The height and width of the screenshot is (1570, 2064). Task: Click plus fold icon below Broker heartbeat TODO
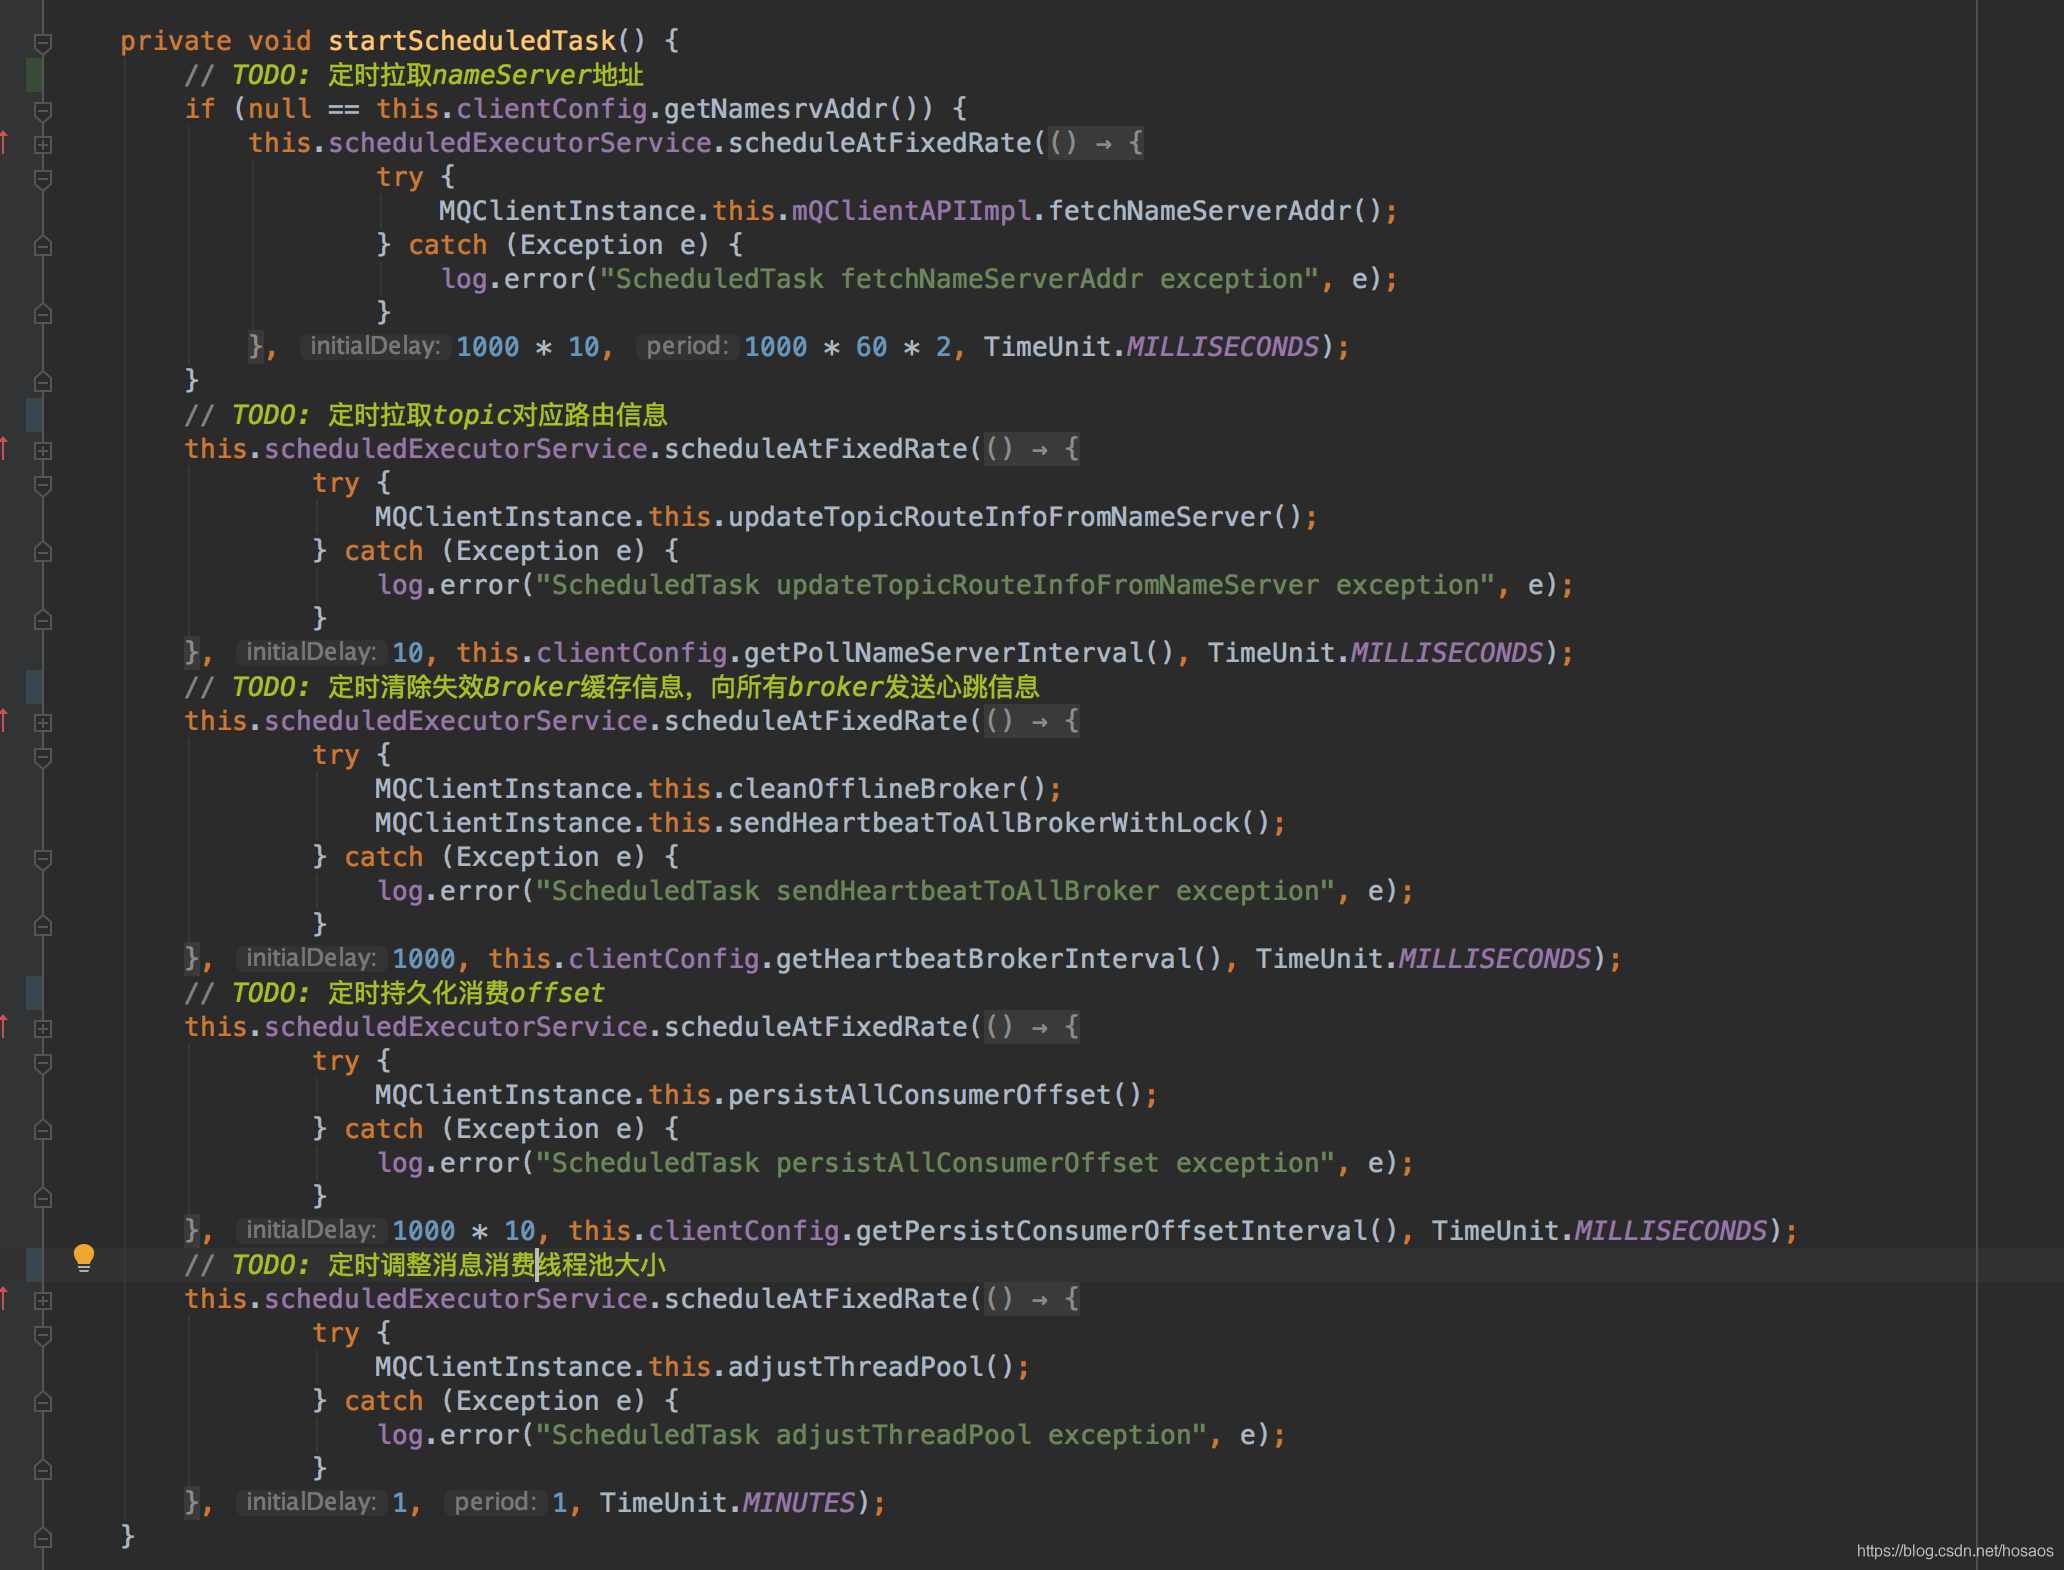pos(43,722)
